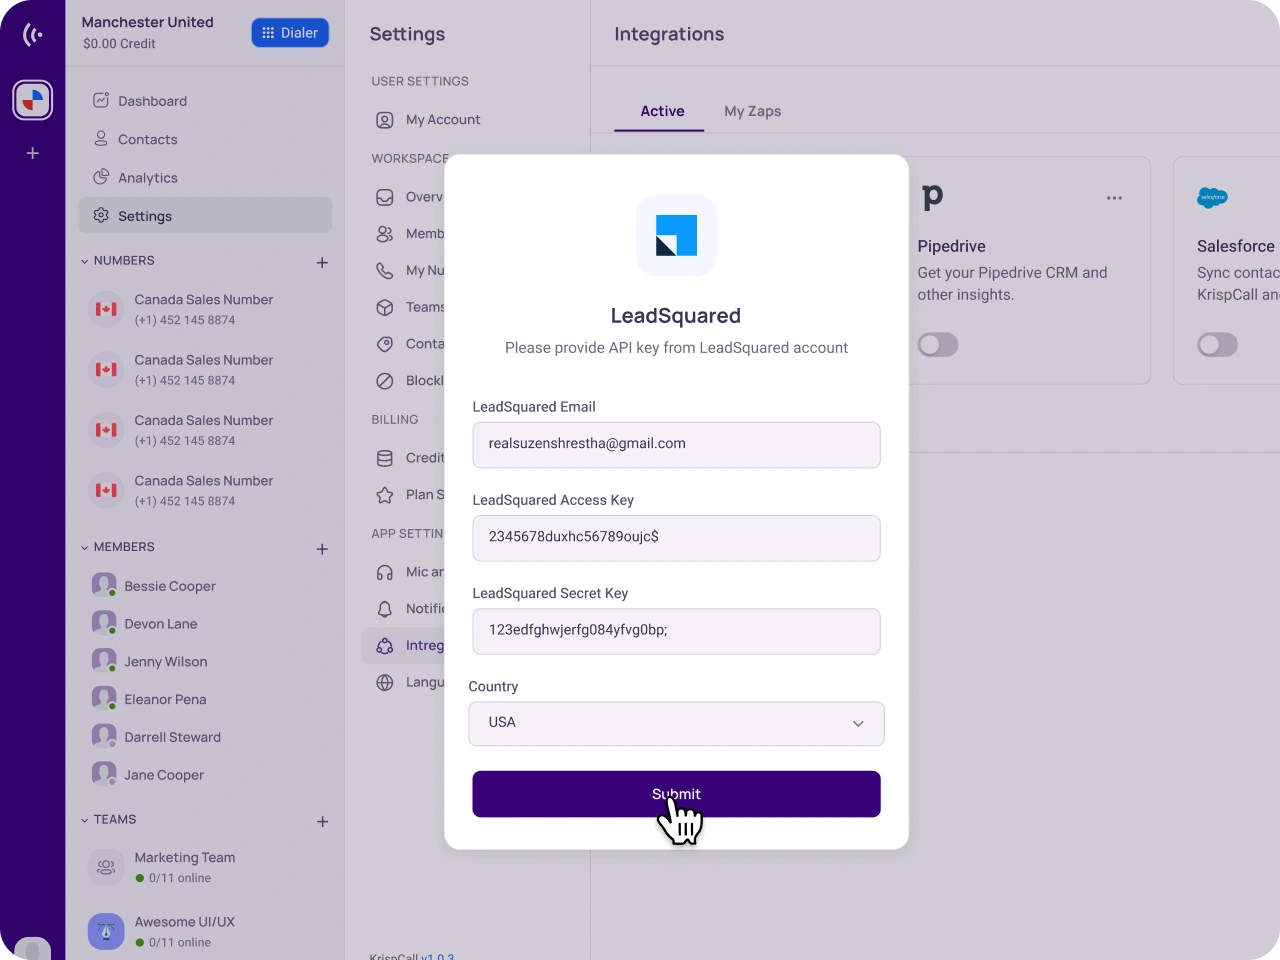This screenshot has width=1280, height=960.
Task: Click the $0.00 Credit text
Action: [x=119, y=44]
